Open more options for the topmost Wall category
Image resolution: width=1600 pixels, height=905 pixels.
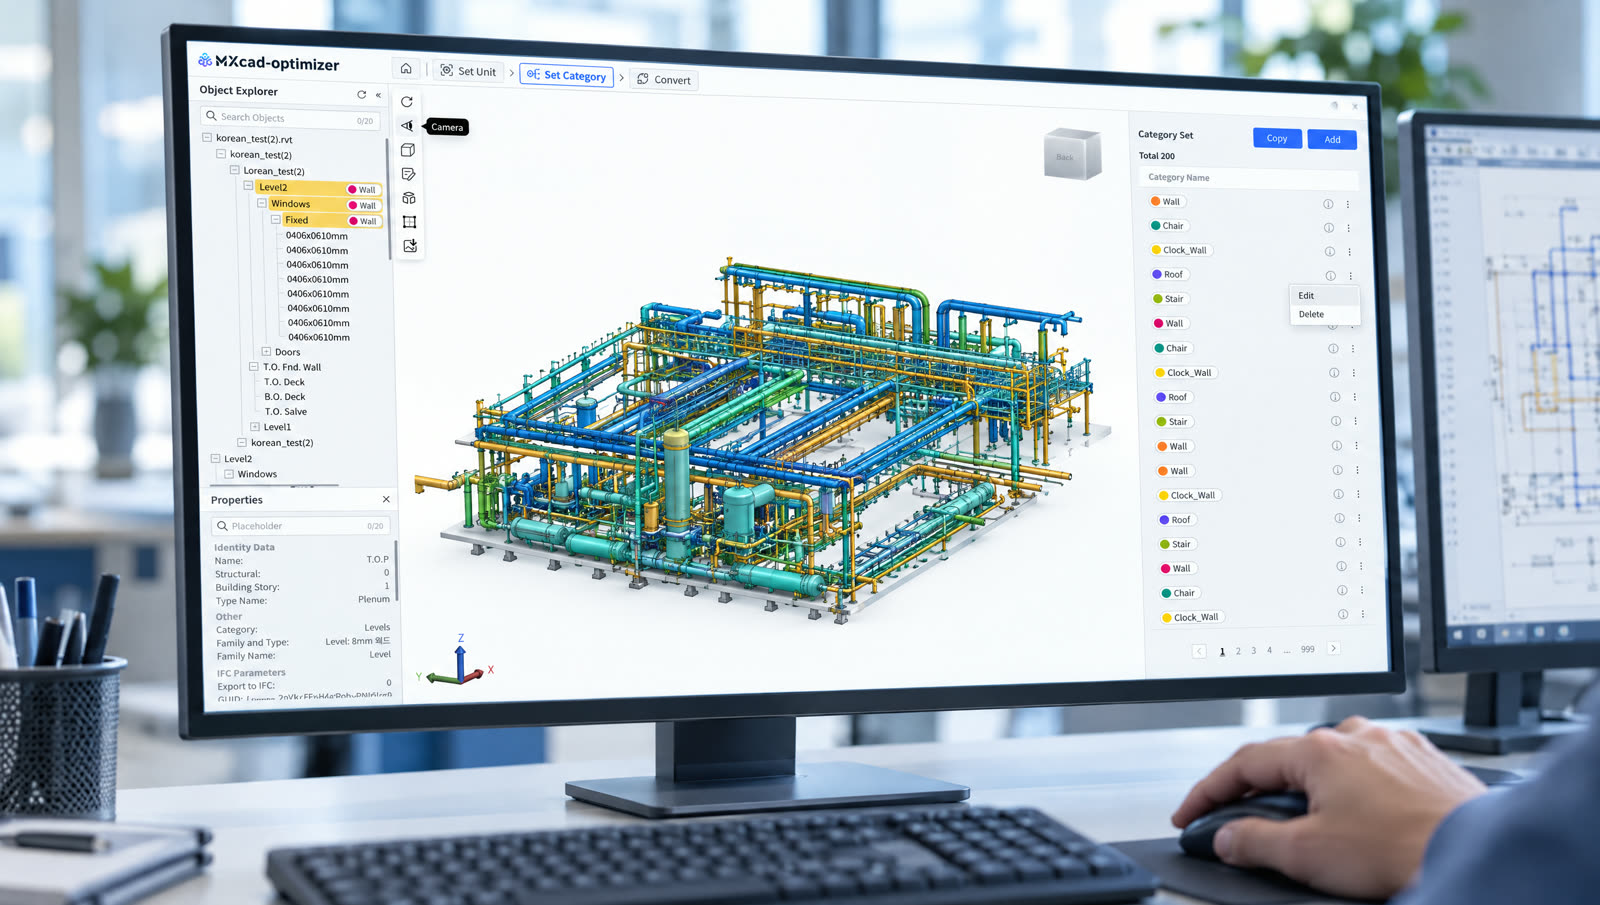(x=1348, y=204)
